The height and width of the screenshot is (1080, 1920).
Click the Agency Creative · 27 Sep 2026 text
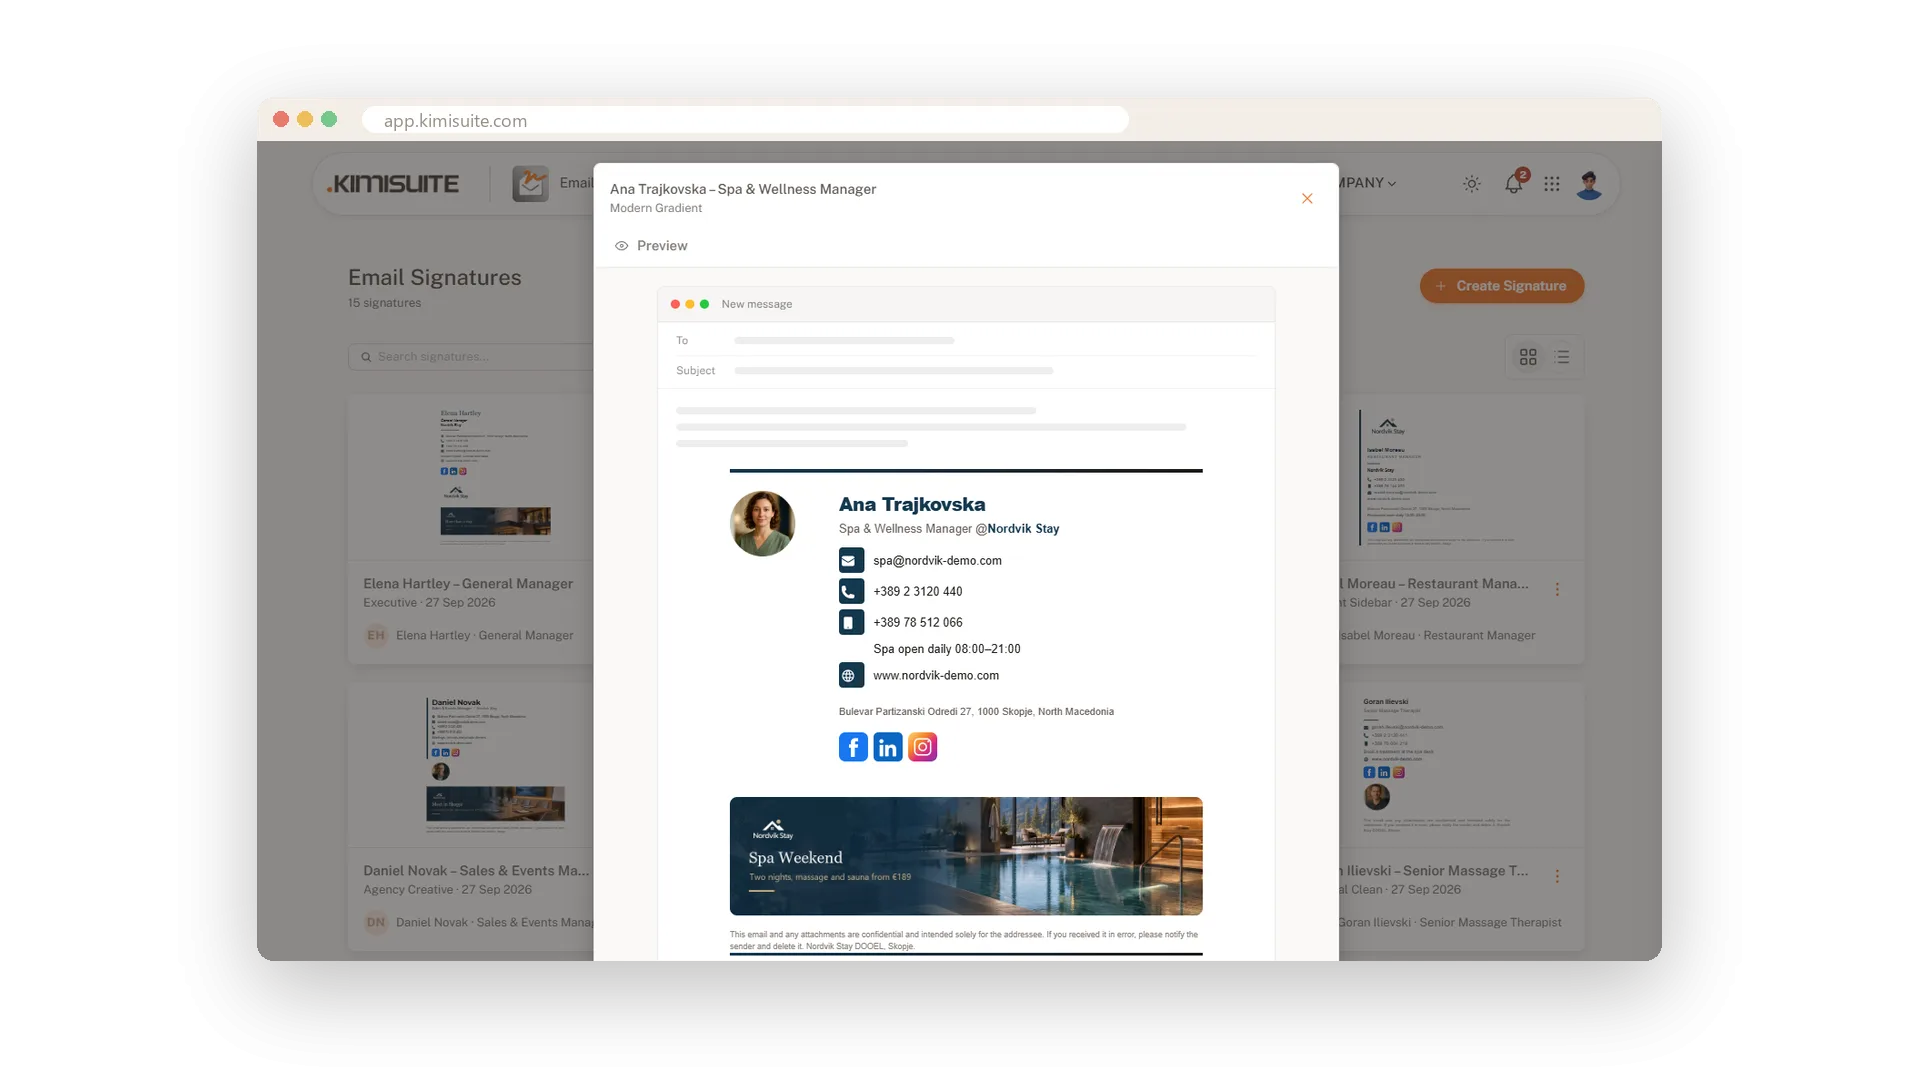pyautogui.click(x=448, y=890)
